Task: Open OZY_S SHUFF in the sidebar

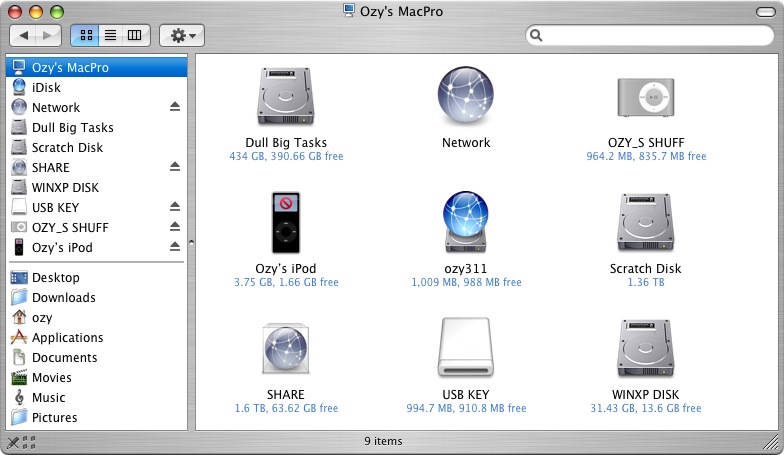Action: click(x=97, y=227)
